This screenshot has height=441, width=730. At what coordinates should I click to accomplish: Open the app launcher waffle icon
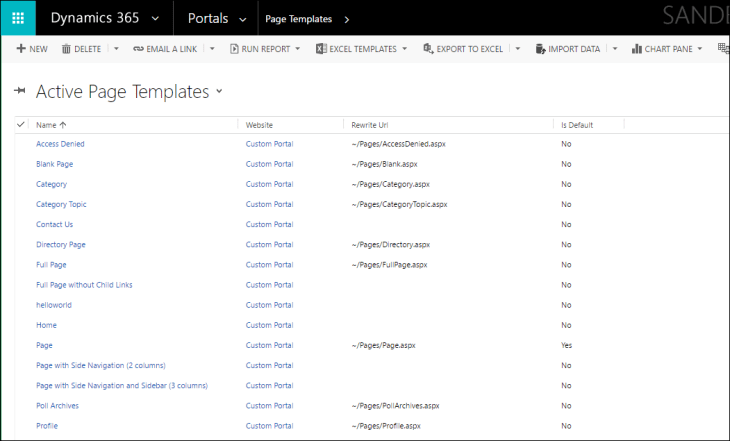point(18,18)
